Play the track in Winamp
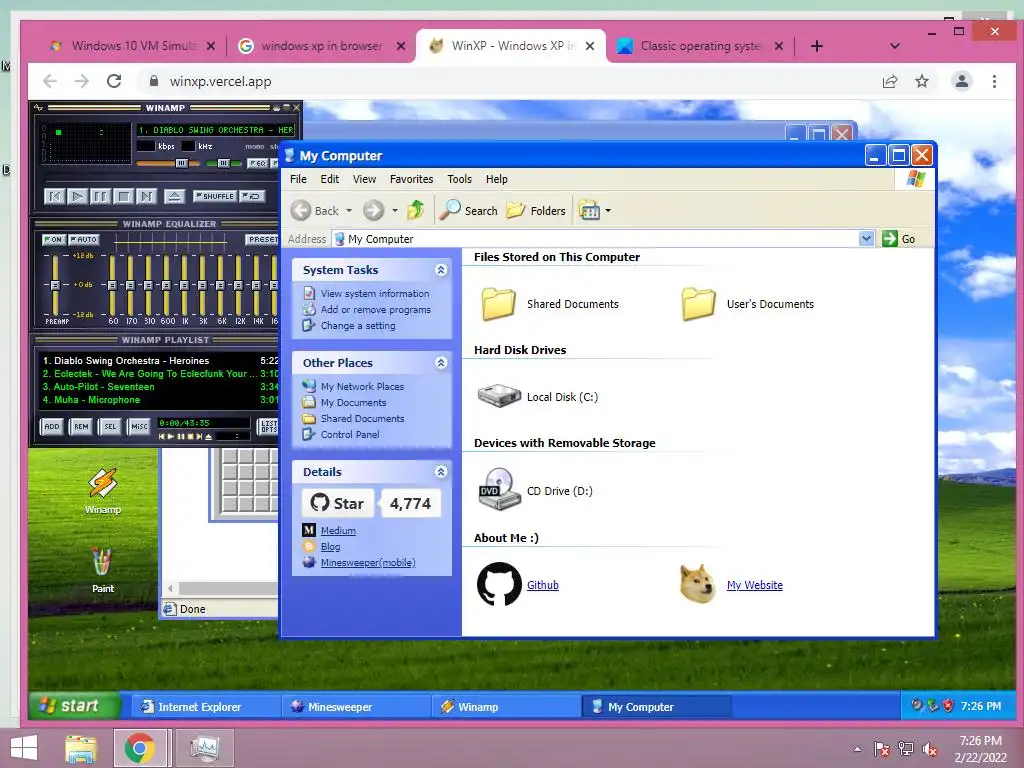1024x768 pixels. click(78, 196)
